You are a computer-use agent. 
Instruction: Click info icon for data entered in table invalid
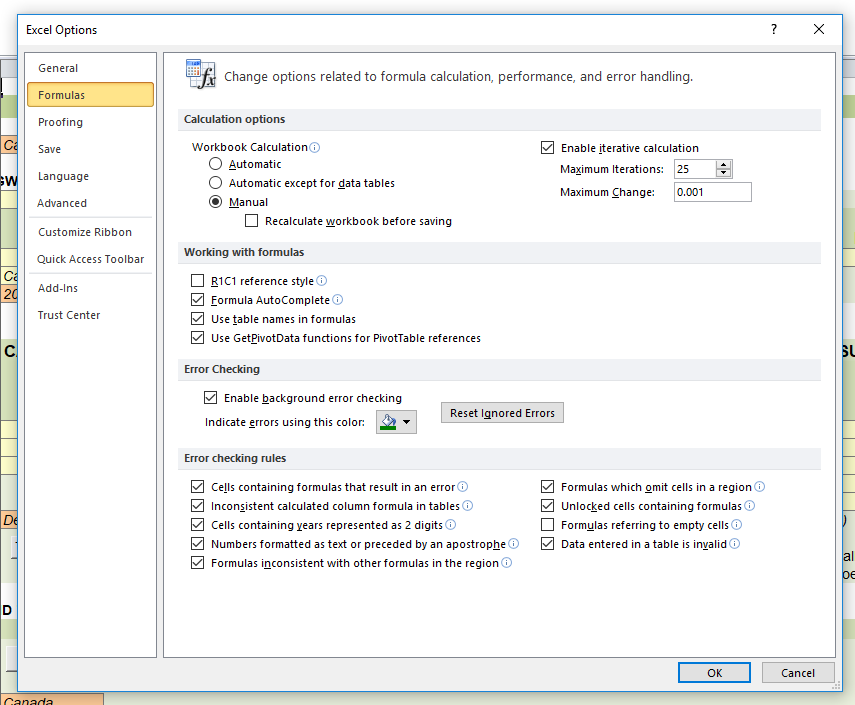tap(734, 544)
